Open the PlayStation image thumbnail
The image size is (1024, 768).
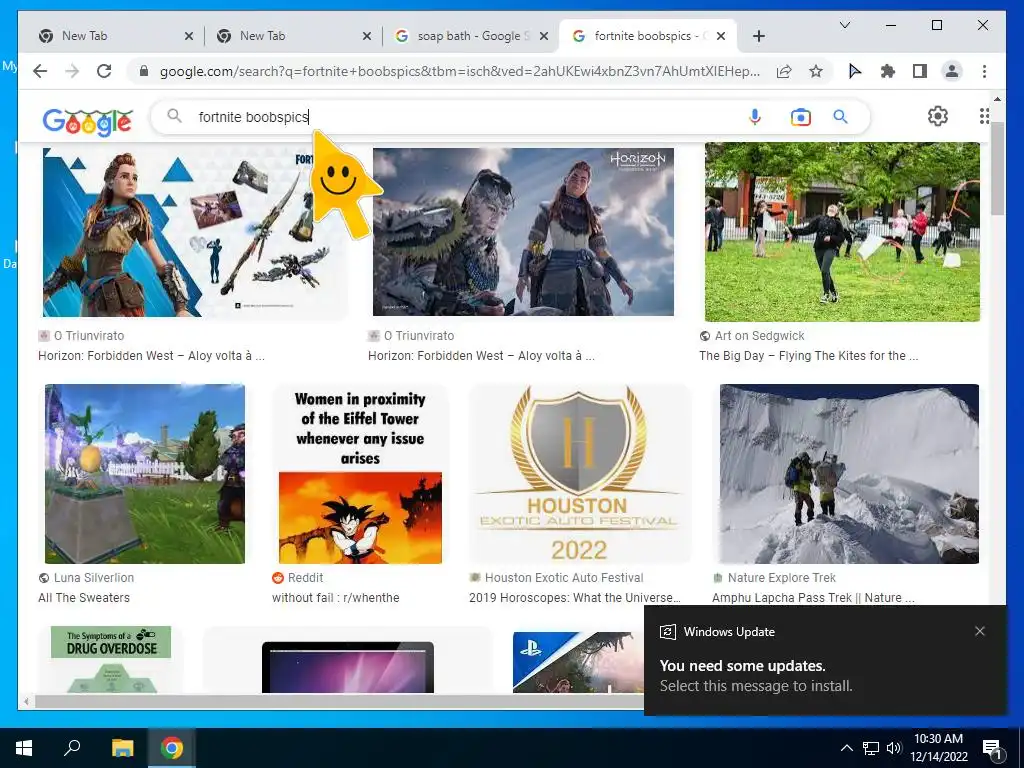[578, 662]
